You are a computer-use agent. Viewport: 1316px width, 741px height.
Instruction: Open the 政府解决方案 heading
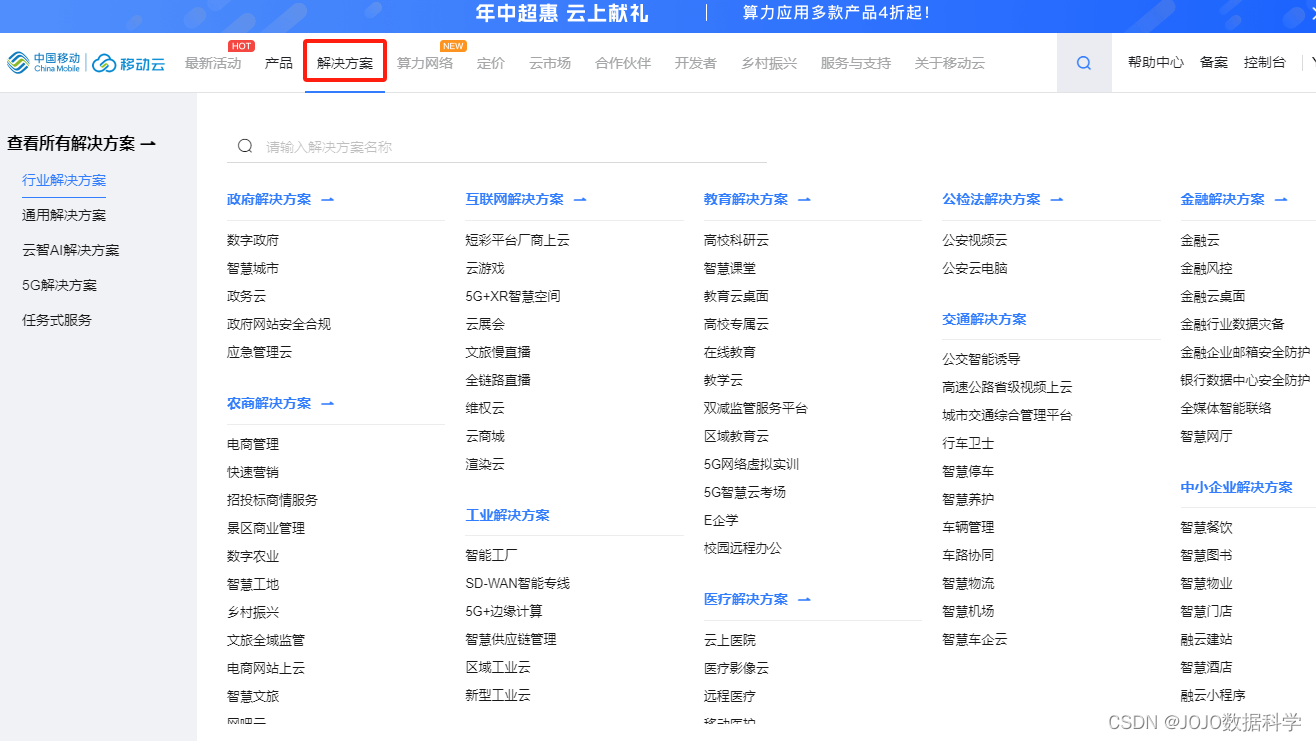point(269,200)
